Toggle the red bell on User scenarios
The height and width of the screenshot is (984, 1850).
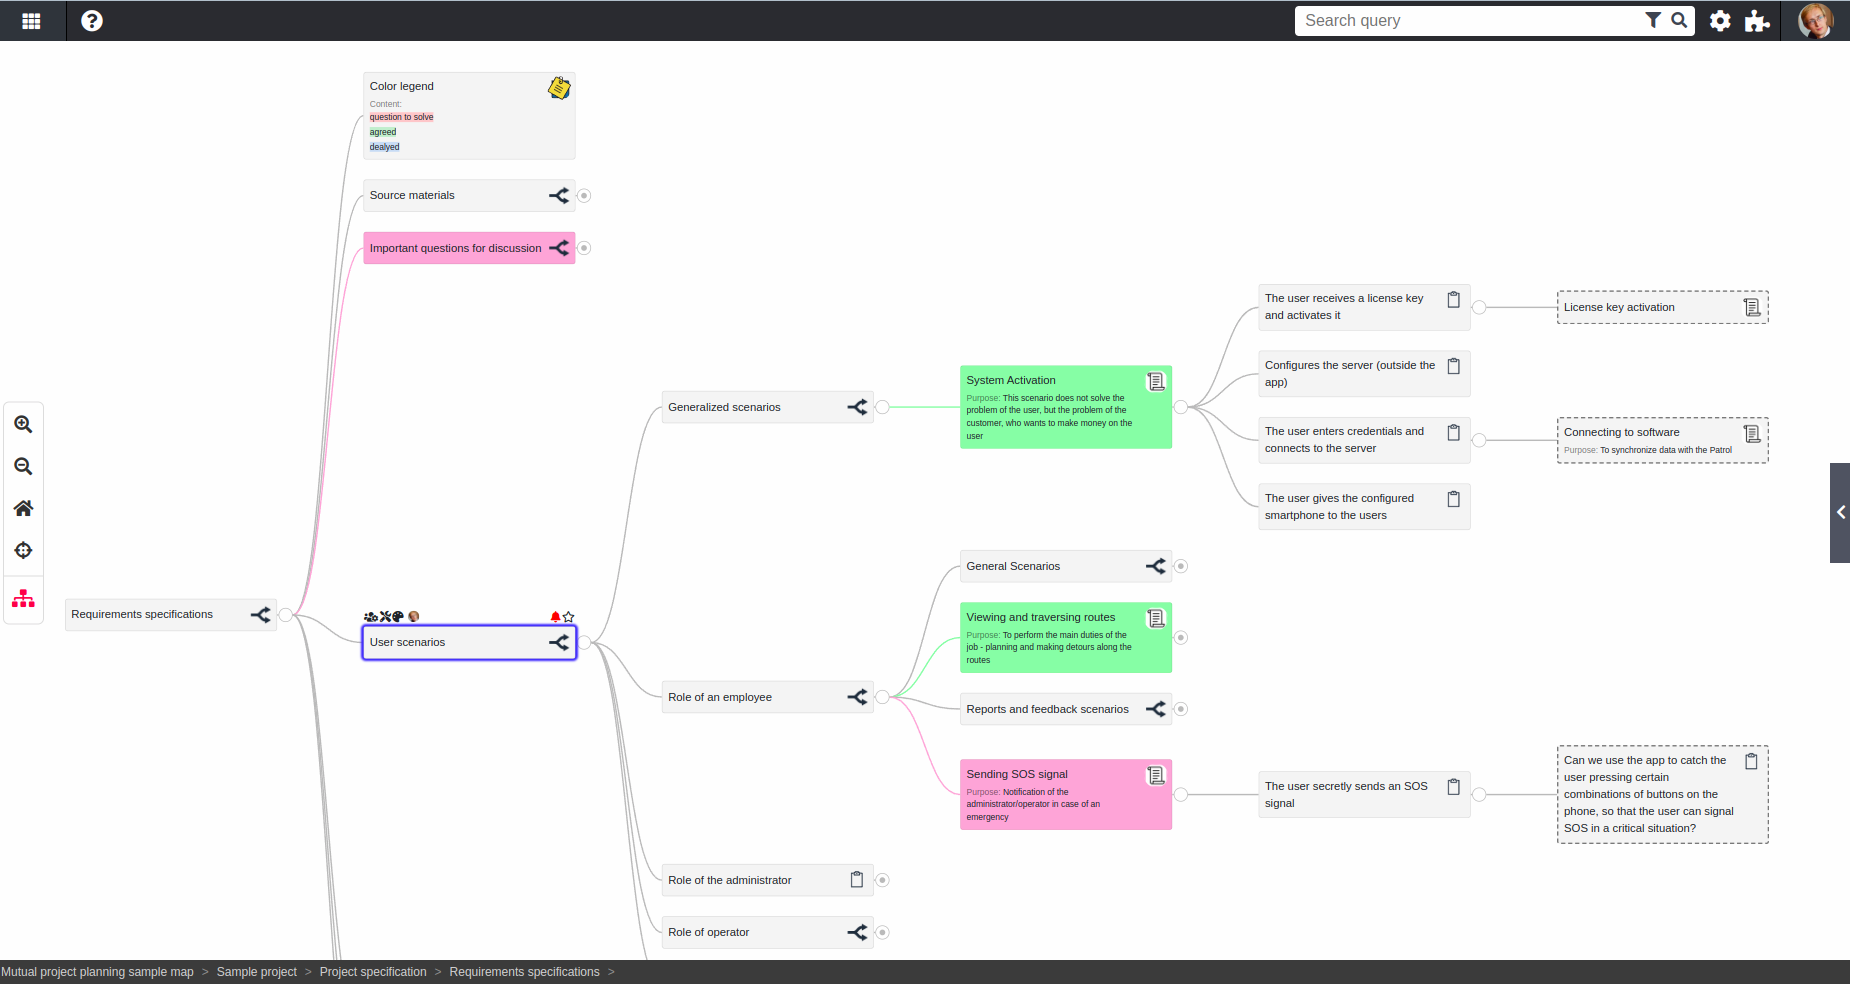click(x=556, y=617)
